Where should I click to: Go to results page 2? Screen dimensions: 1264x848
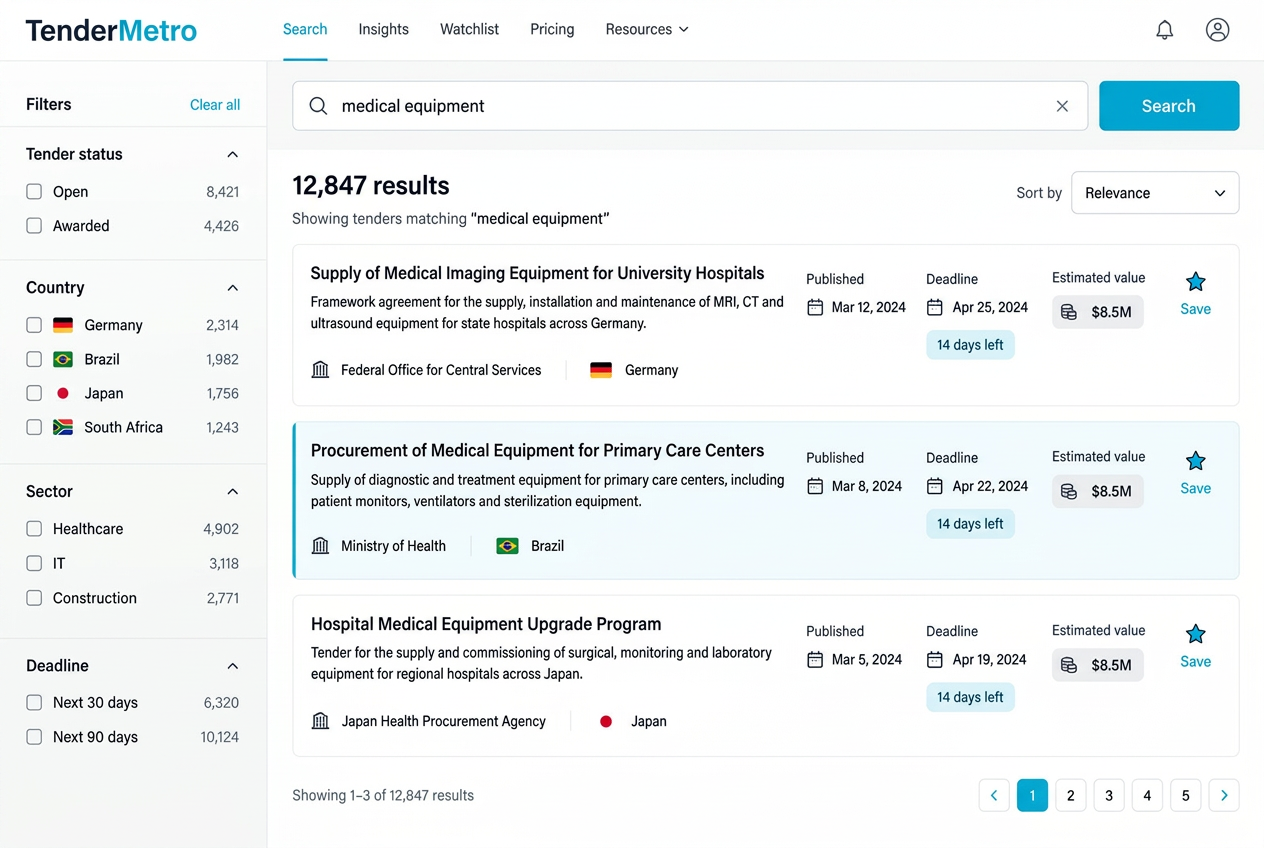1070,795
